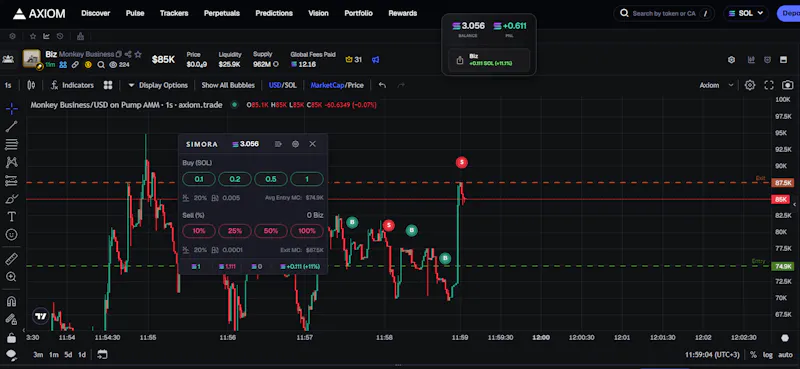Open the emoji sticker tool
Screen dimensions: 800x369
point(11,234)
